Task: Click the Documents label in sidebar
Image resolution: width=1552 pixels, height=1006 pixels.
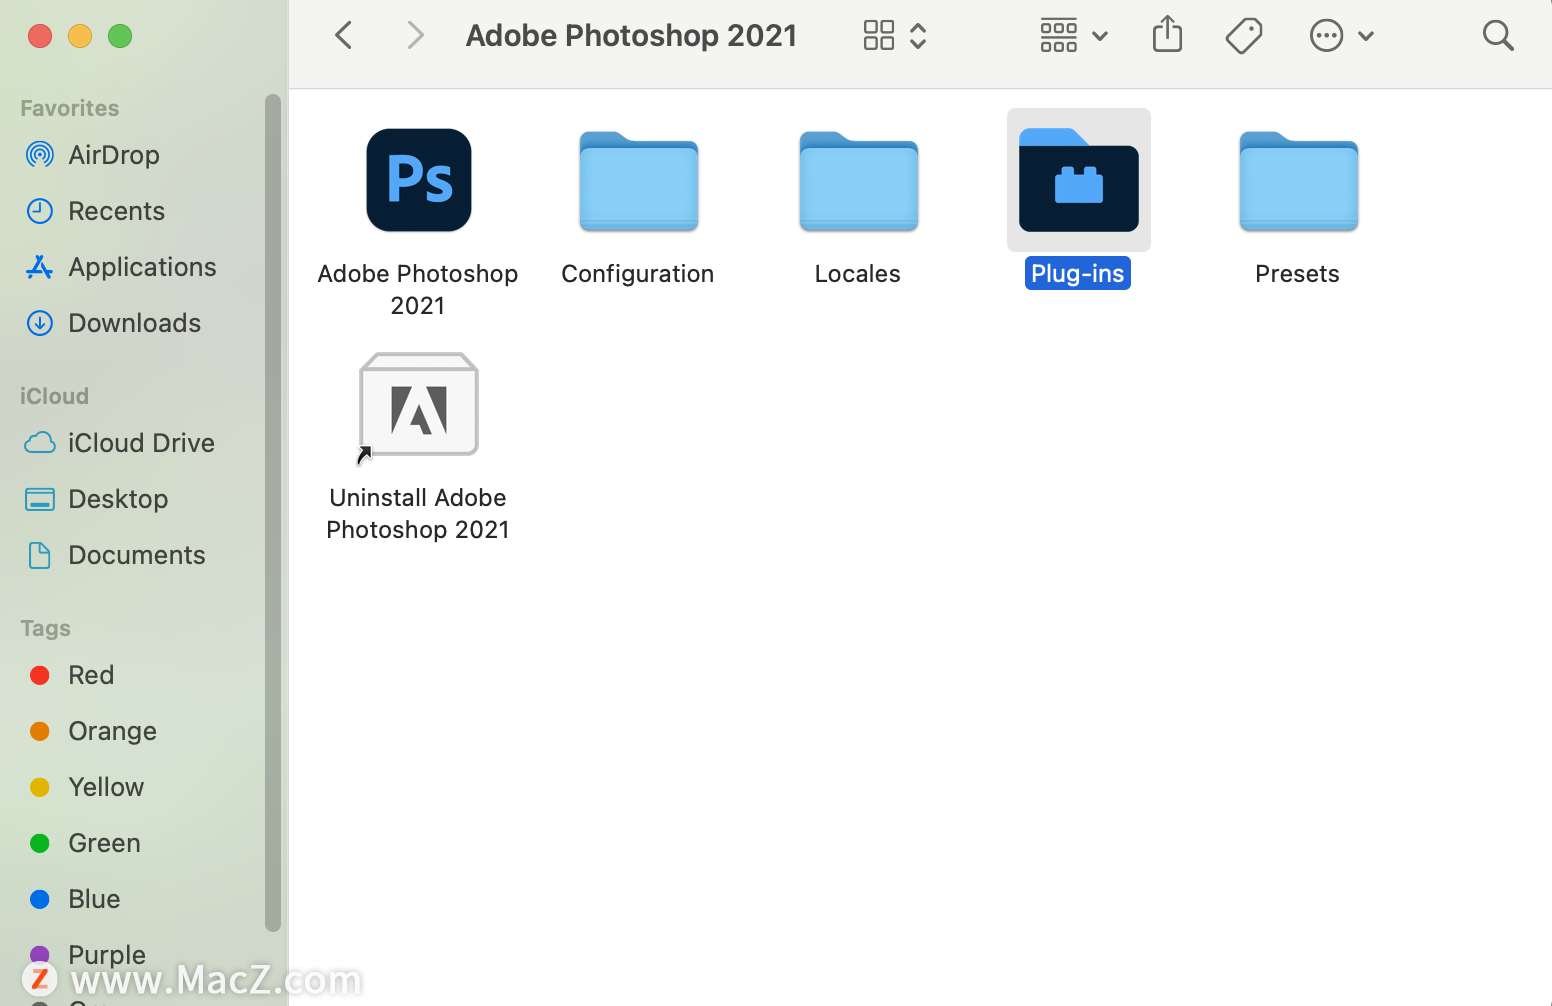Action: coord(137,555)
